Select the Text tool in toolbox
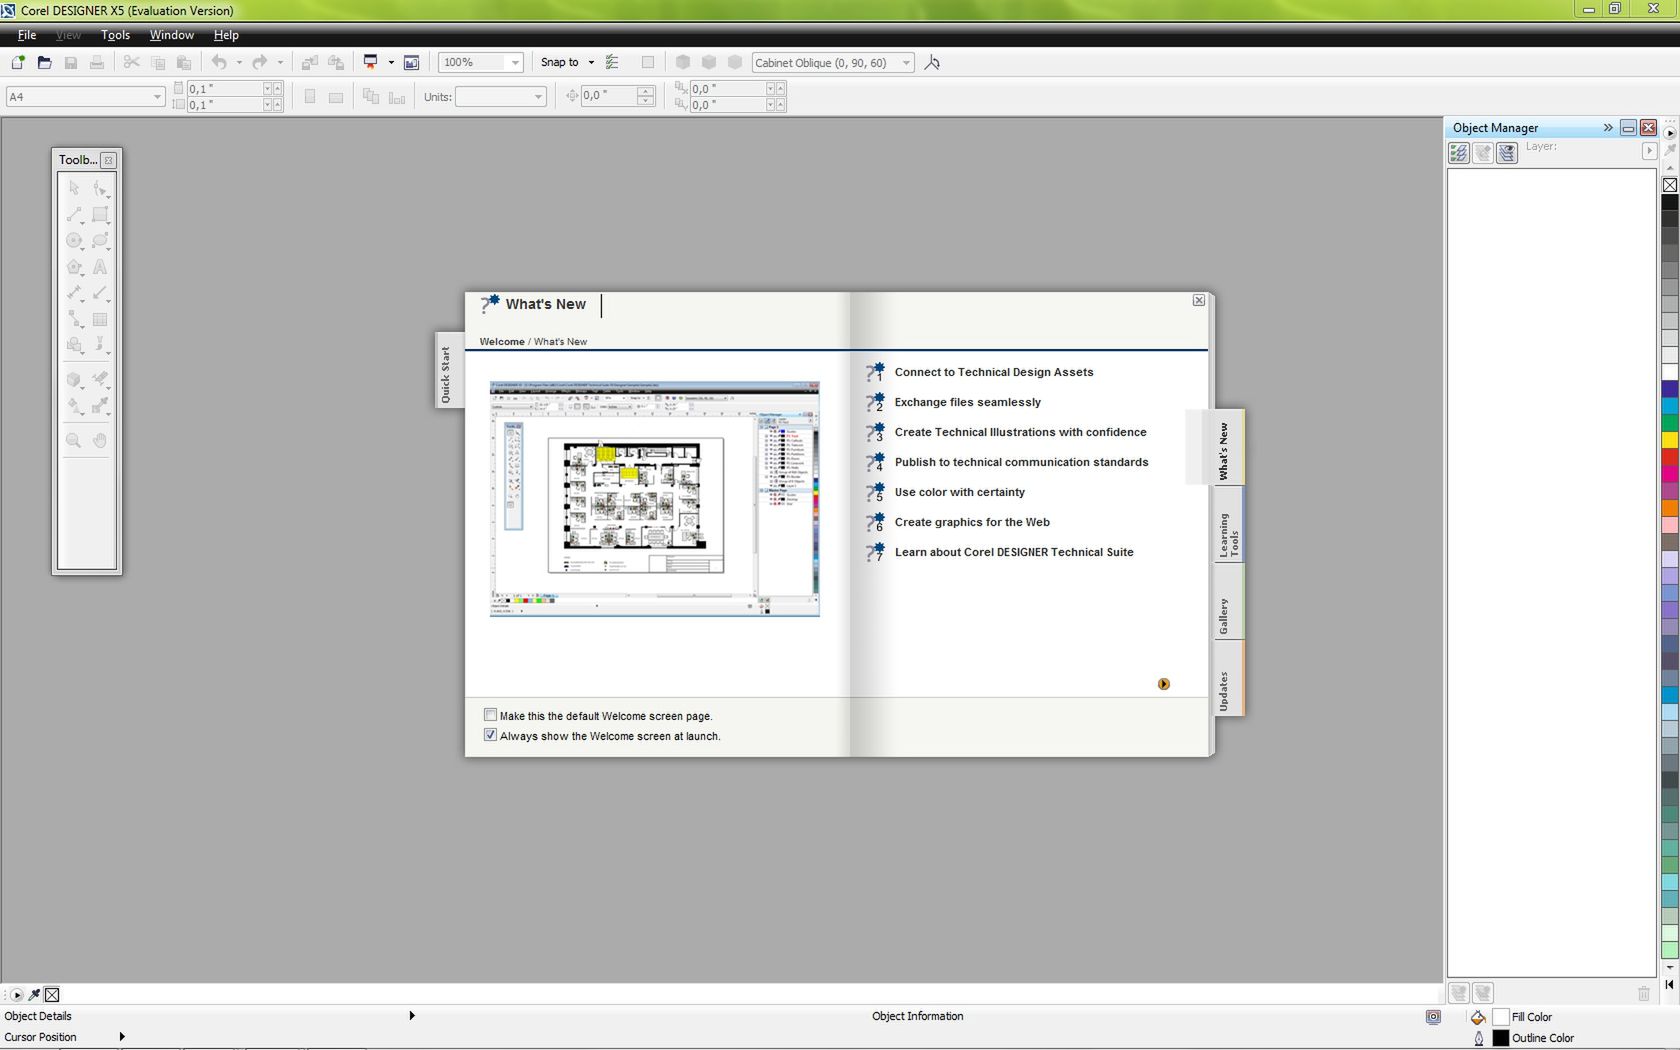Viewport: 1680px width, 1050px height. pyautogui.click(x=100, y=267)
